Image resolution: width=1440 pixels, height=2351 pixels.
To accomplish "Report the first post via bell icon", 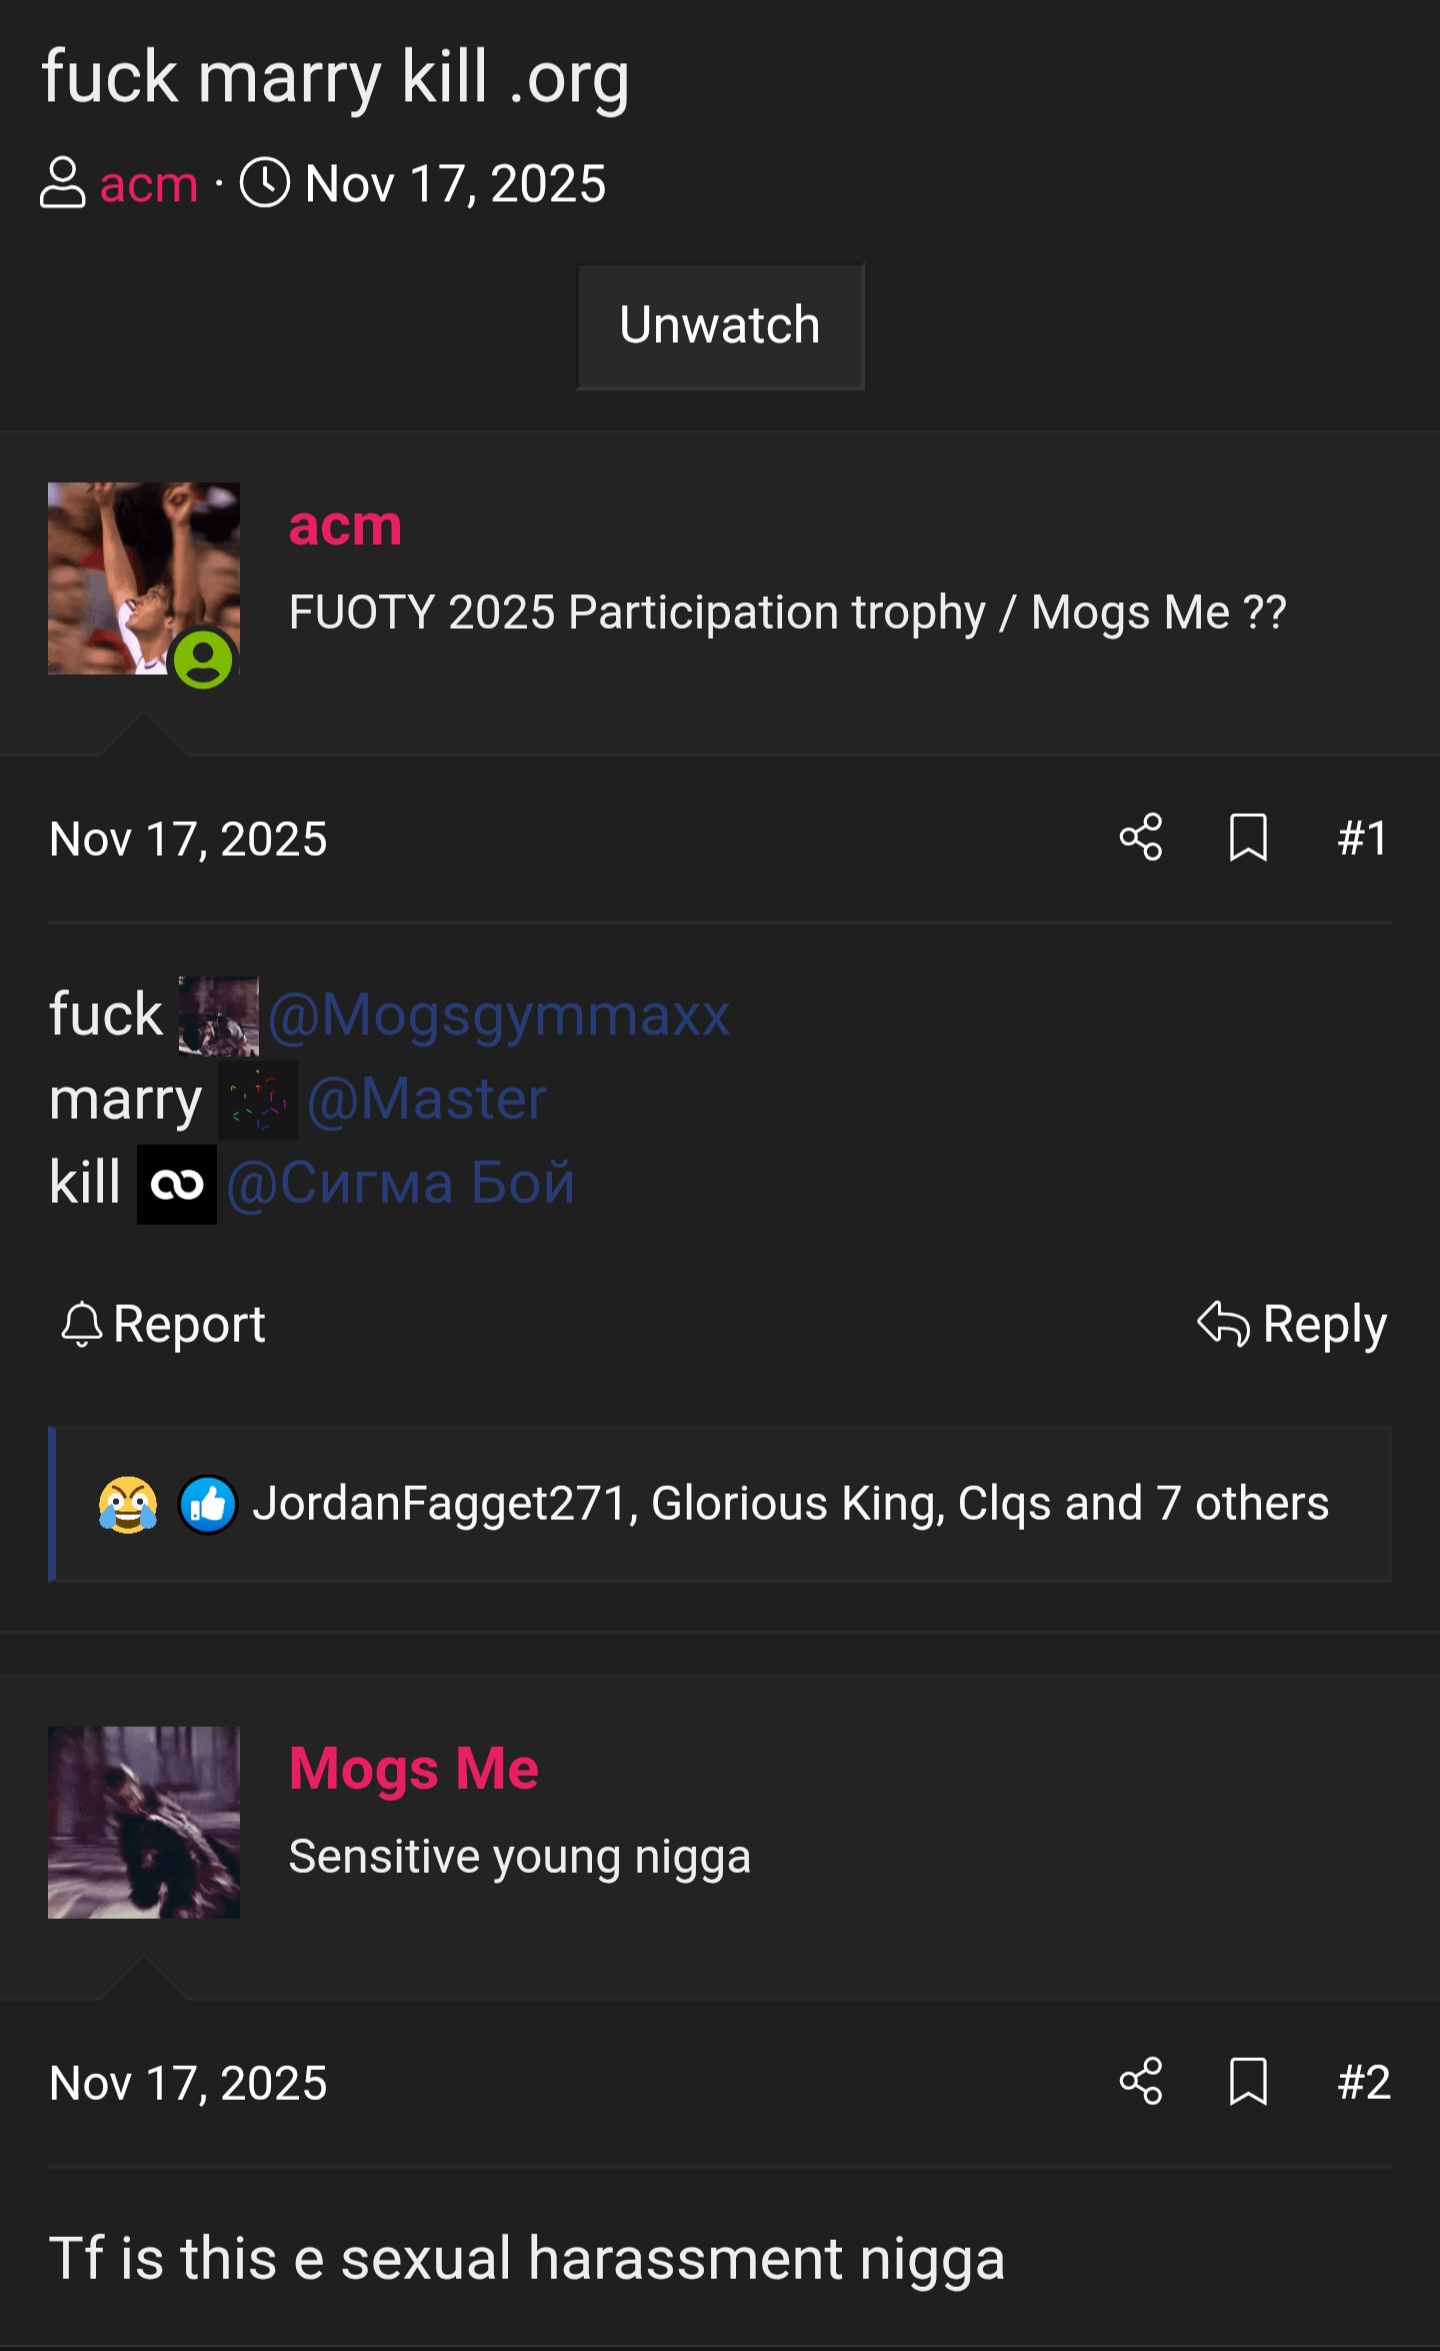I will click(164, 1325).
